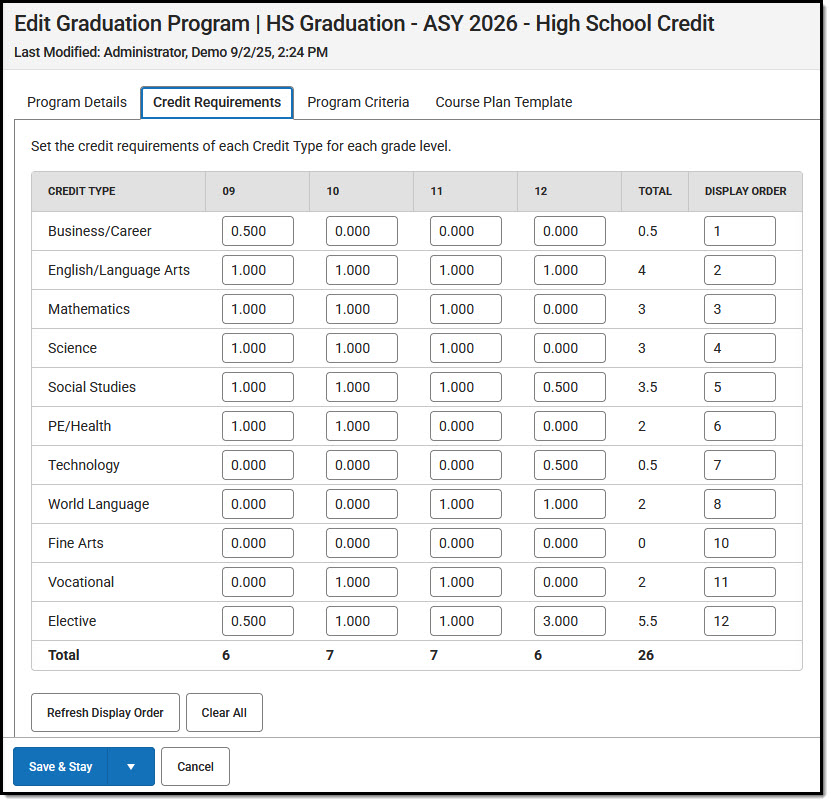Edit English/Language Arts display order field

pos(739,270)
